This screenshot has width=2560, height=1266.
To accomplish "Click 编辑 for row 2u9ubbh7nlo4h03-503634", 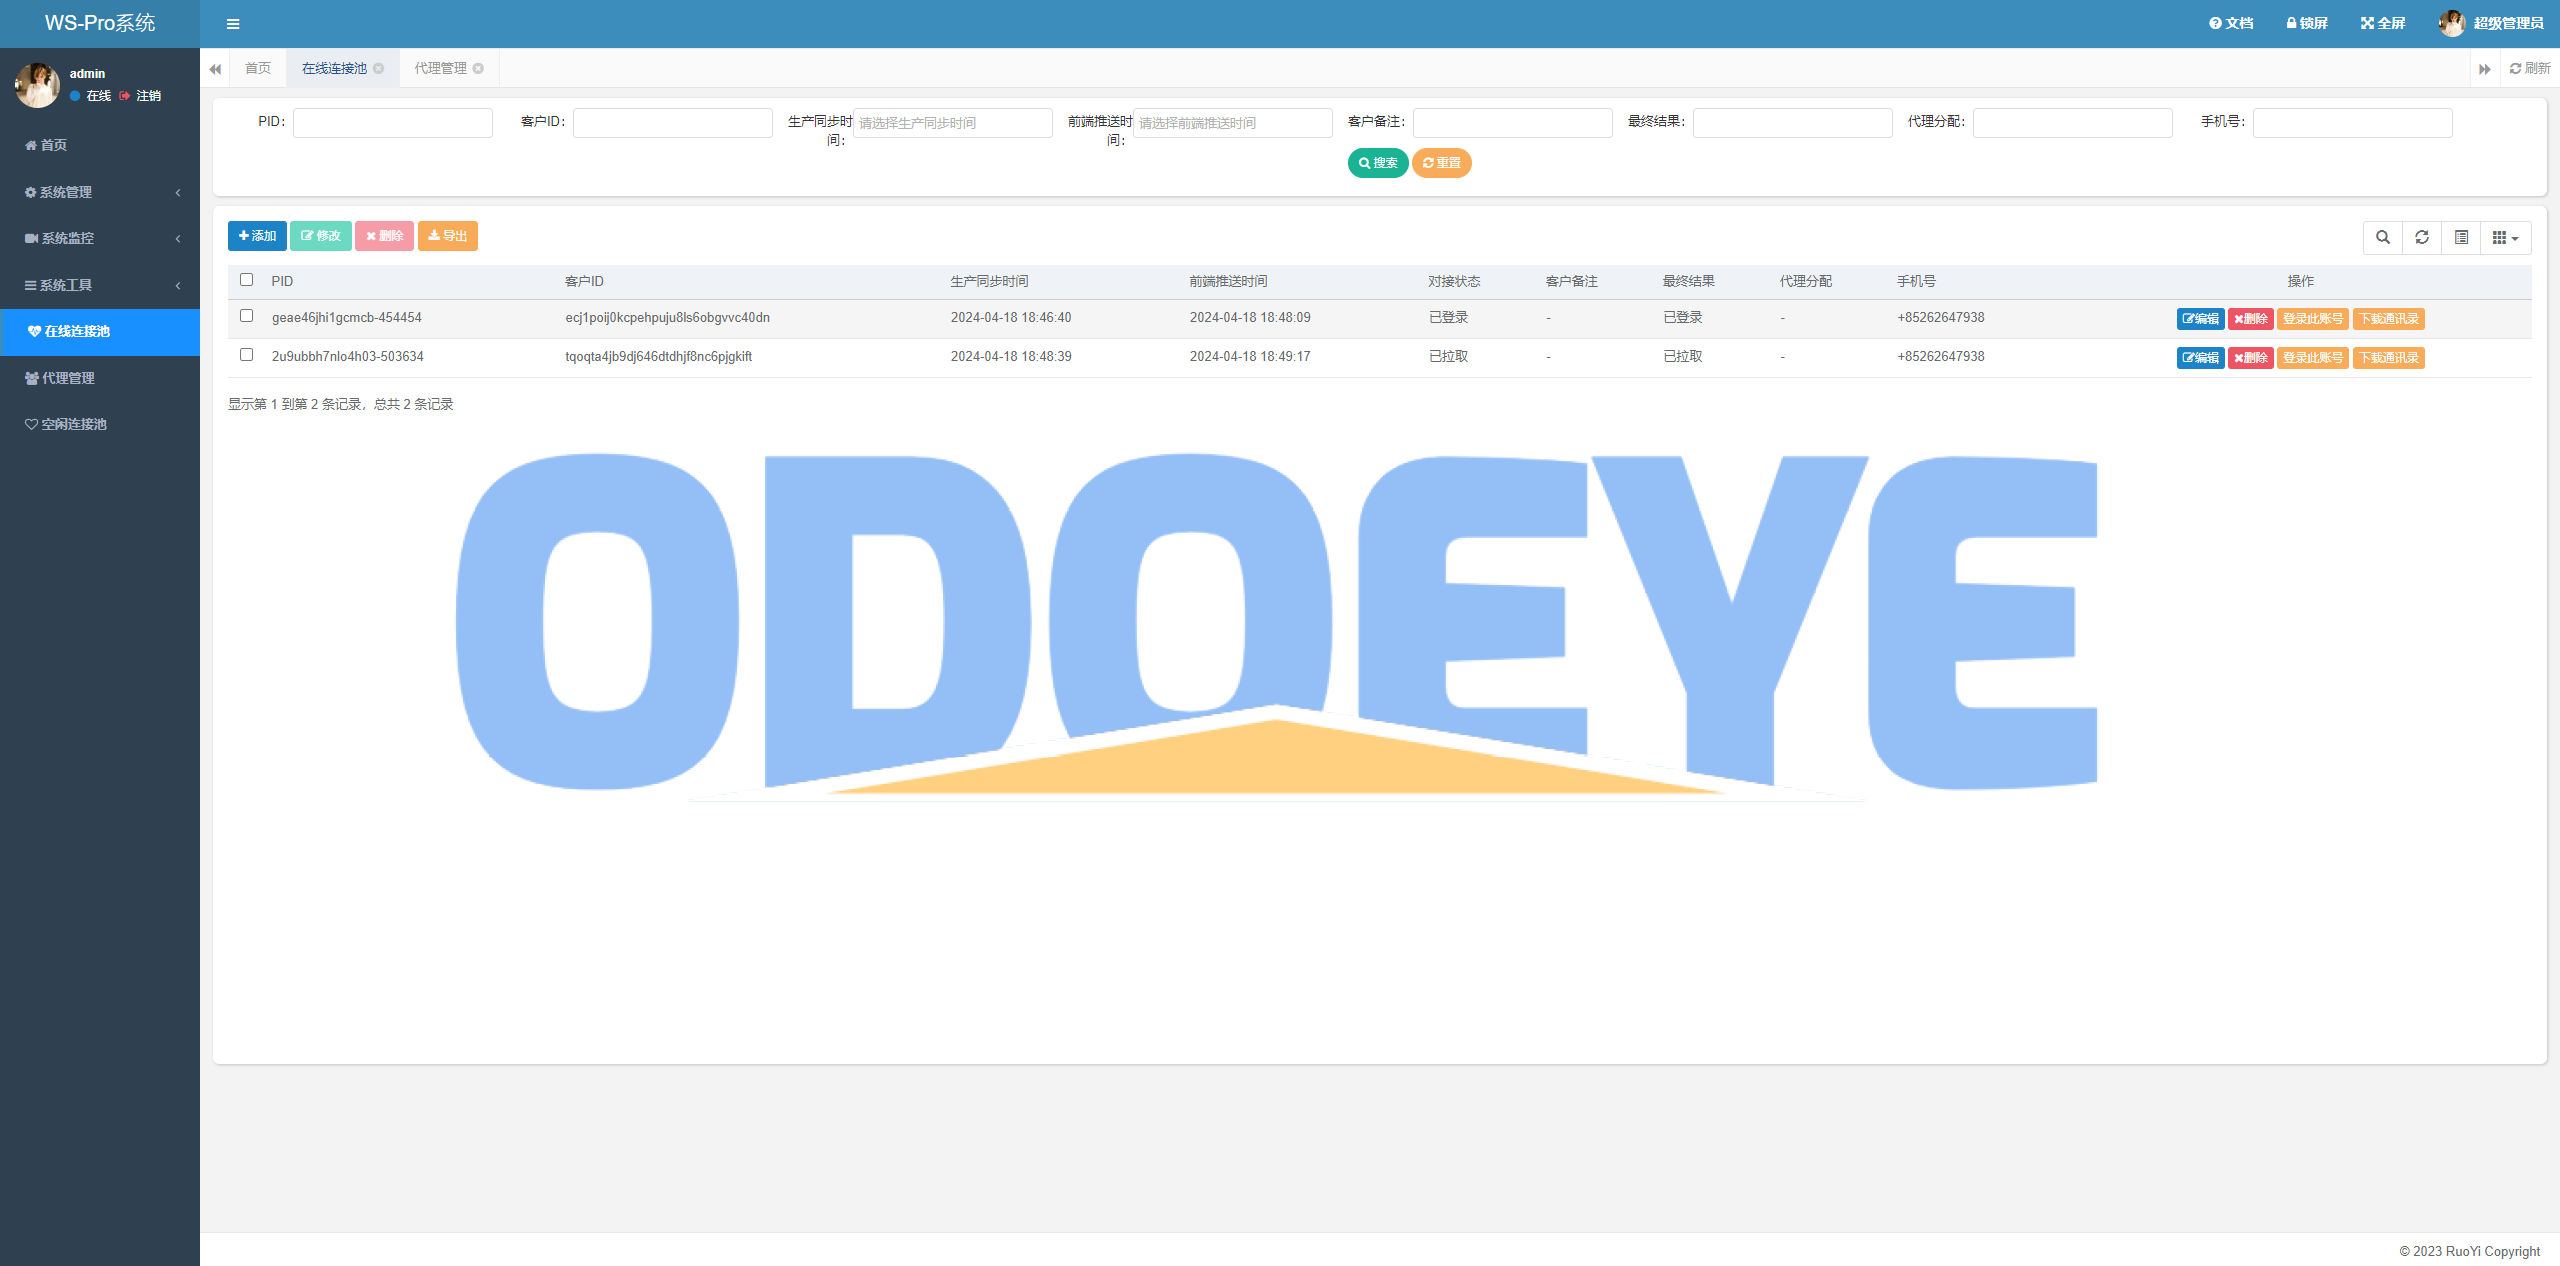I will click(2200, 358).
